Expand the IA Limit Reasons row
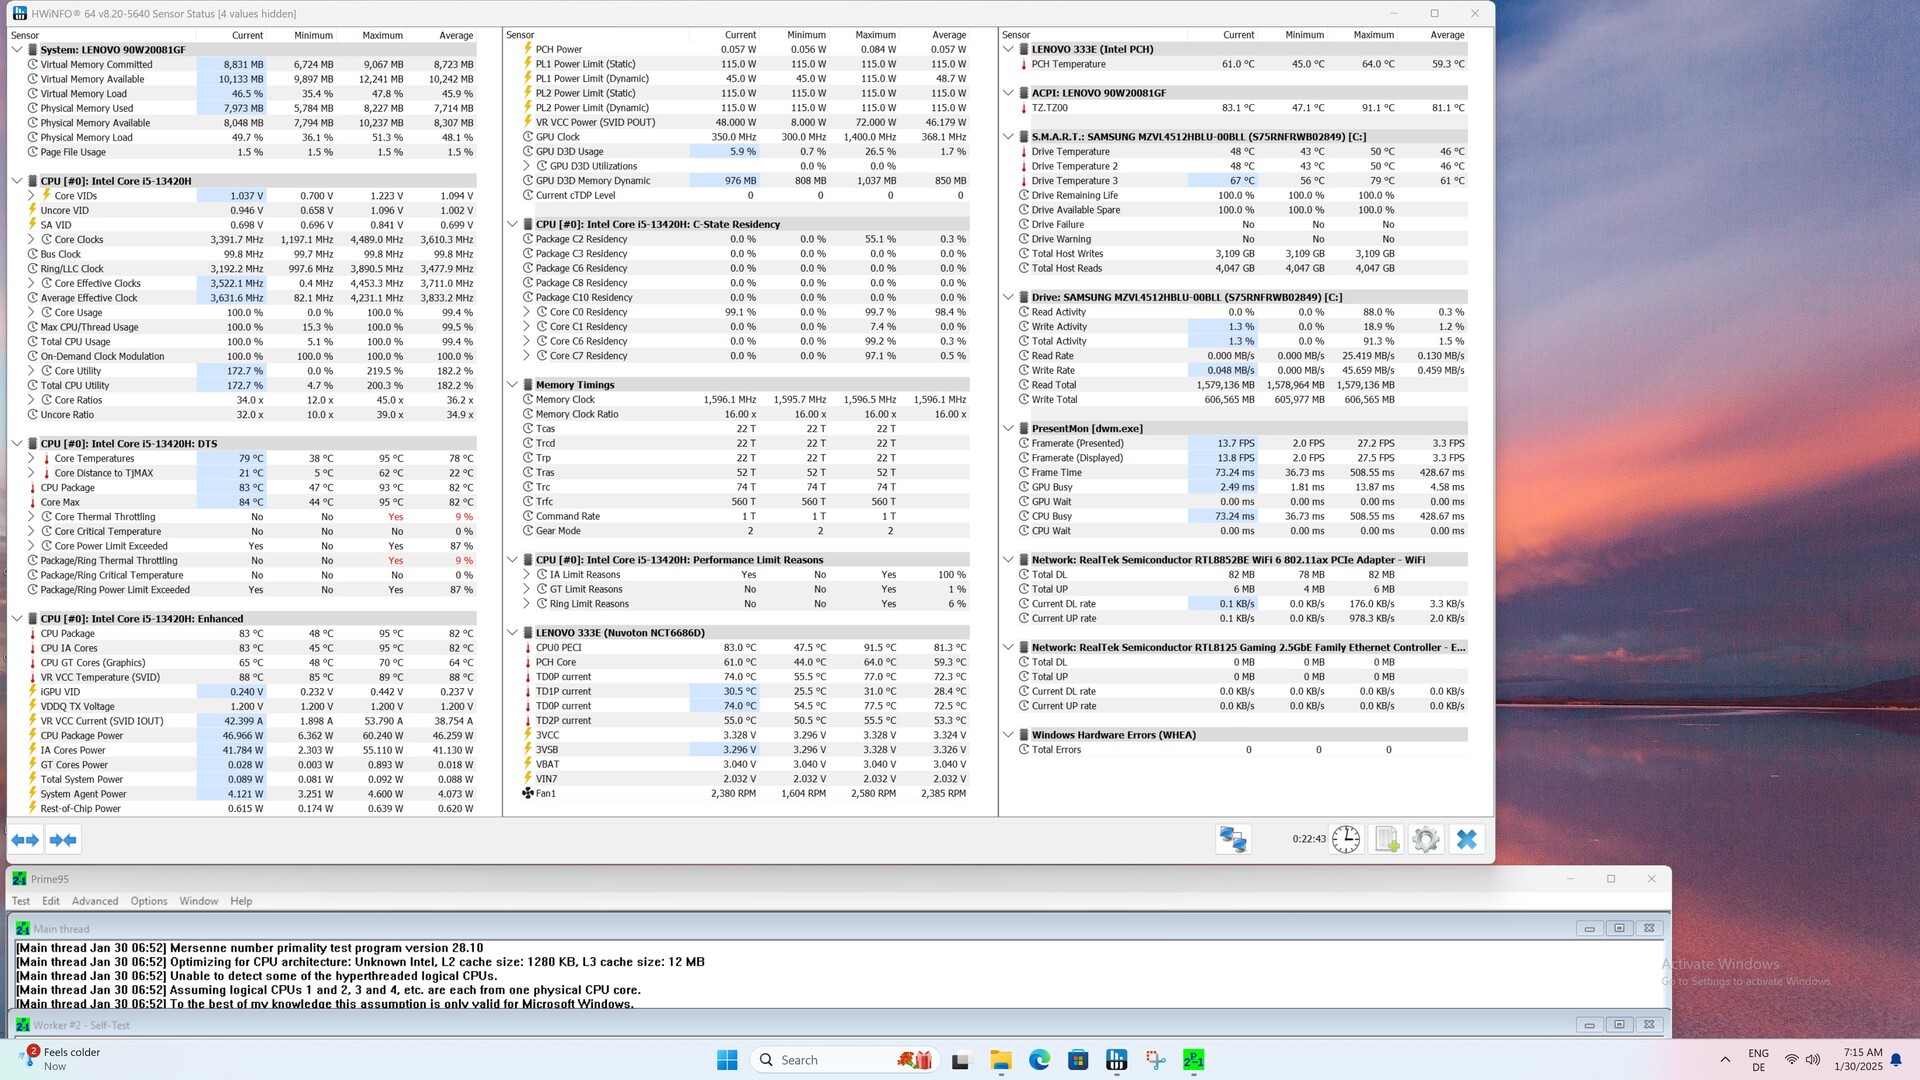Image resolution: width=1920 pixels, height=1080 pixels. tap(526, 575)
